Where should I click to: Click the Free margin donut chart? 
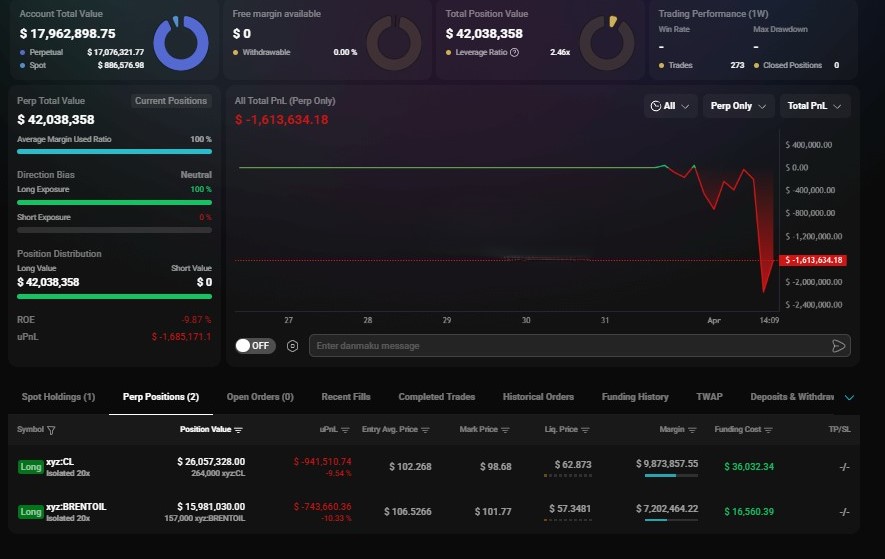click(x=394, y=43)
